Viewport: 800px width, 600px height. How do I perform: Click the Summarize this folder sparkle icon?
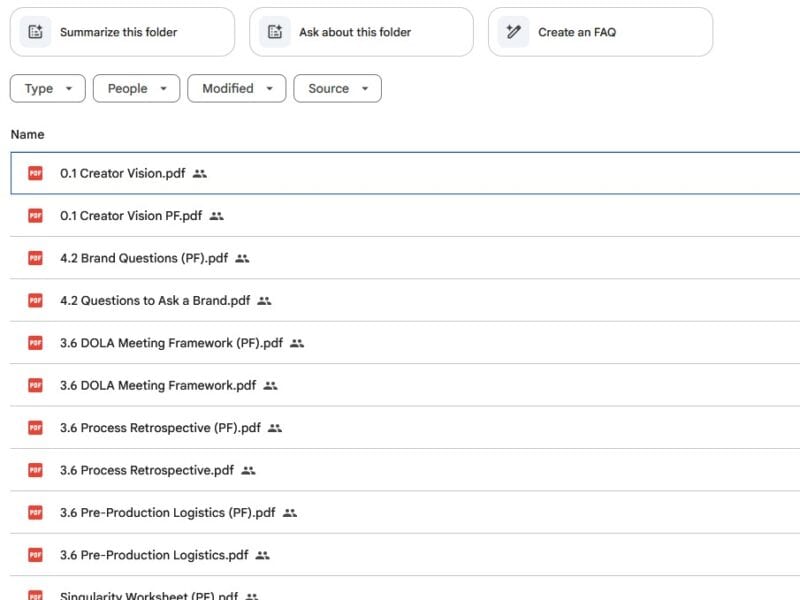pos(35,32)
